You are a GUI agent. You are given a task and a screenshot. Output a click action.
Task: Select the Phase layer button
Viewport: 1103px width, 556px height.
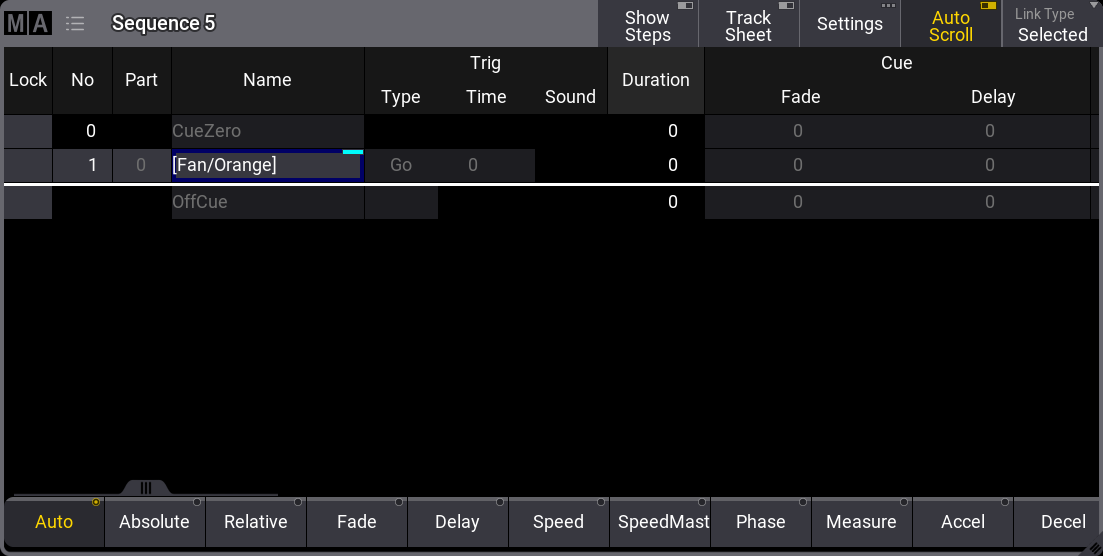pyautogui.click(x=760, y=522)
